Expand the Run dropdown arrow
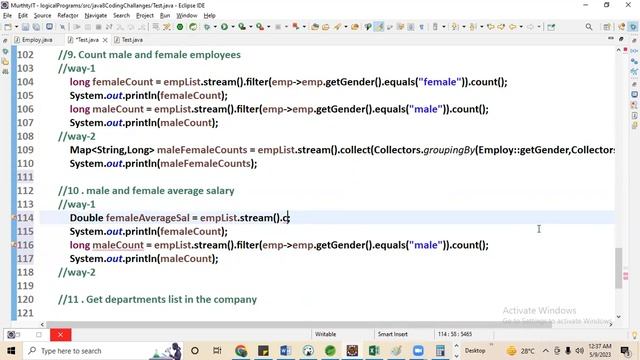The image size is (640, 360). (x=232, y=27)
